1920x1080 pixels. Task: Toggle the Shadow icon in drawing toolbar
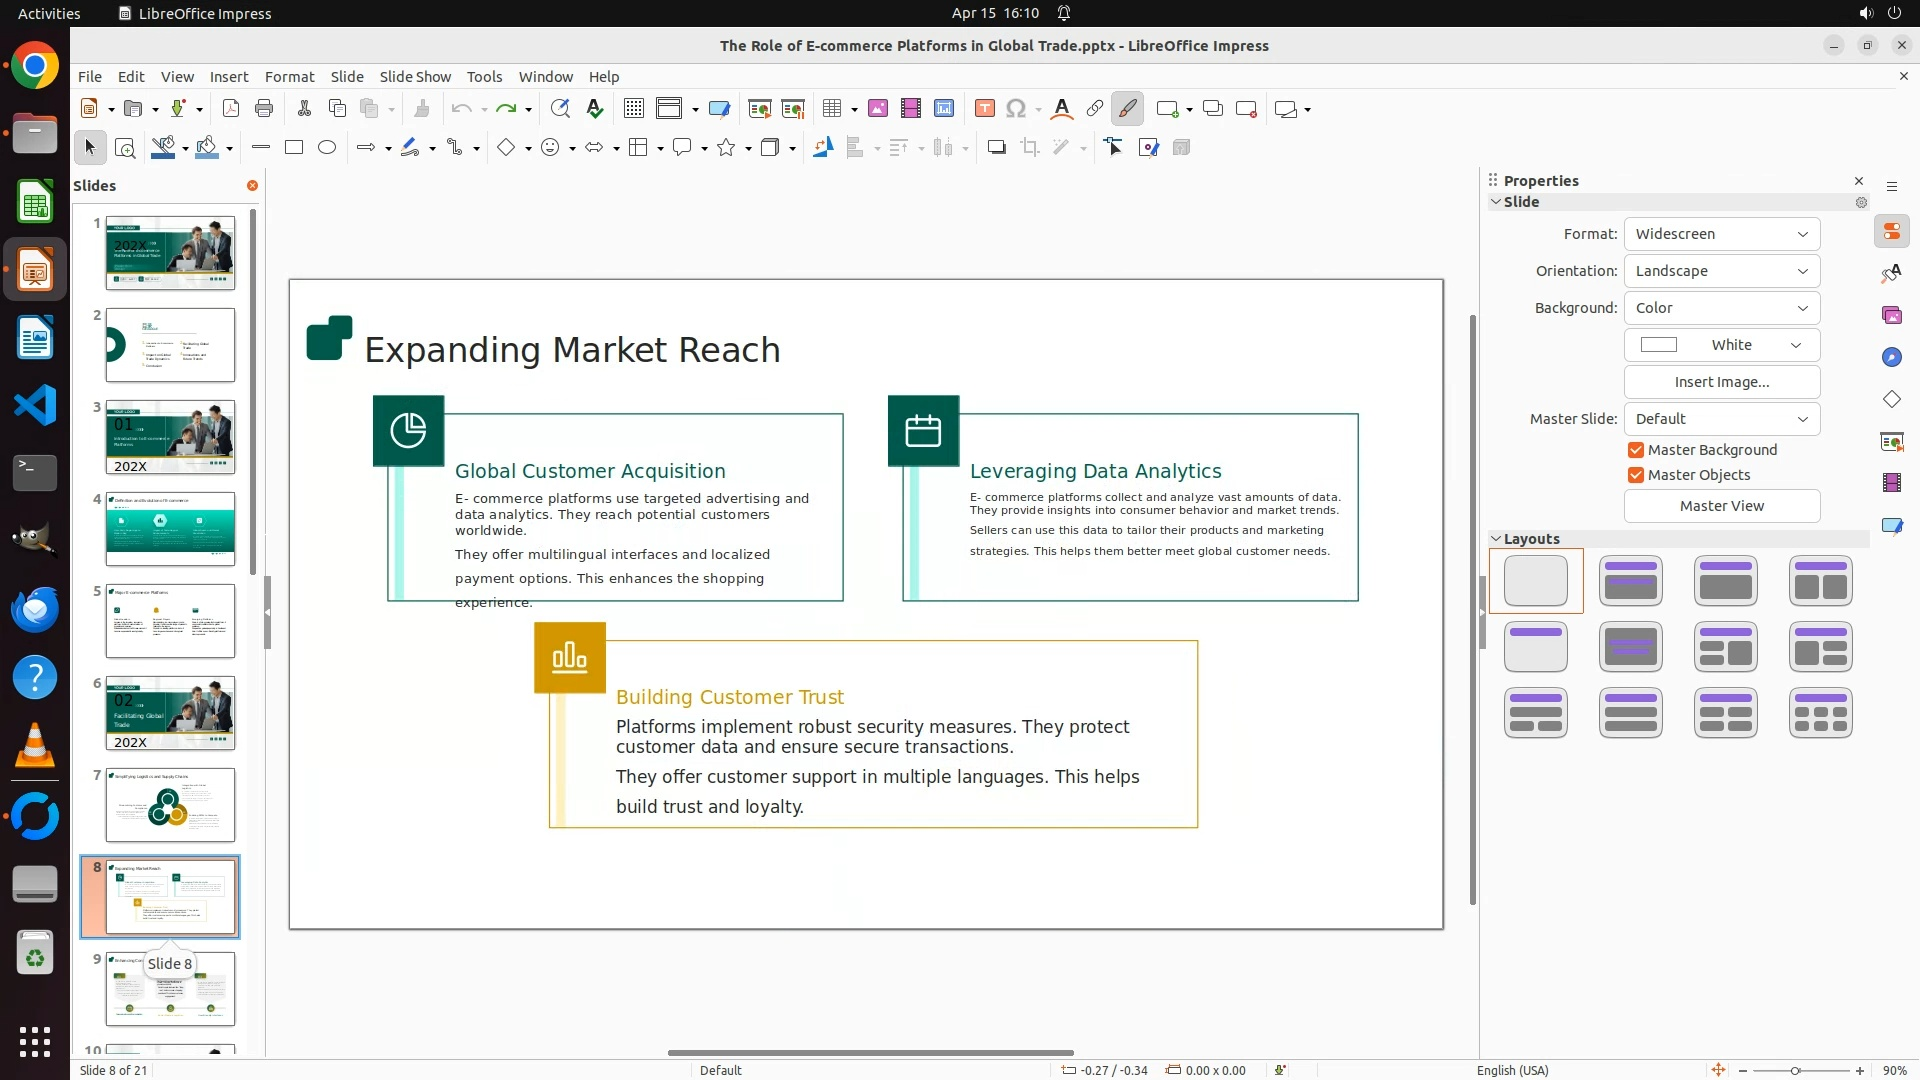pos(996,148)
